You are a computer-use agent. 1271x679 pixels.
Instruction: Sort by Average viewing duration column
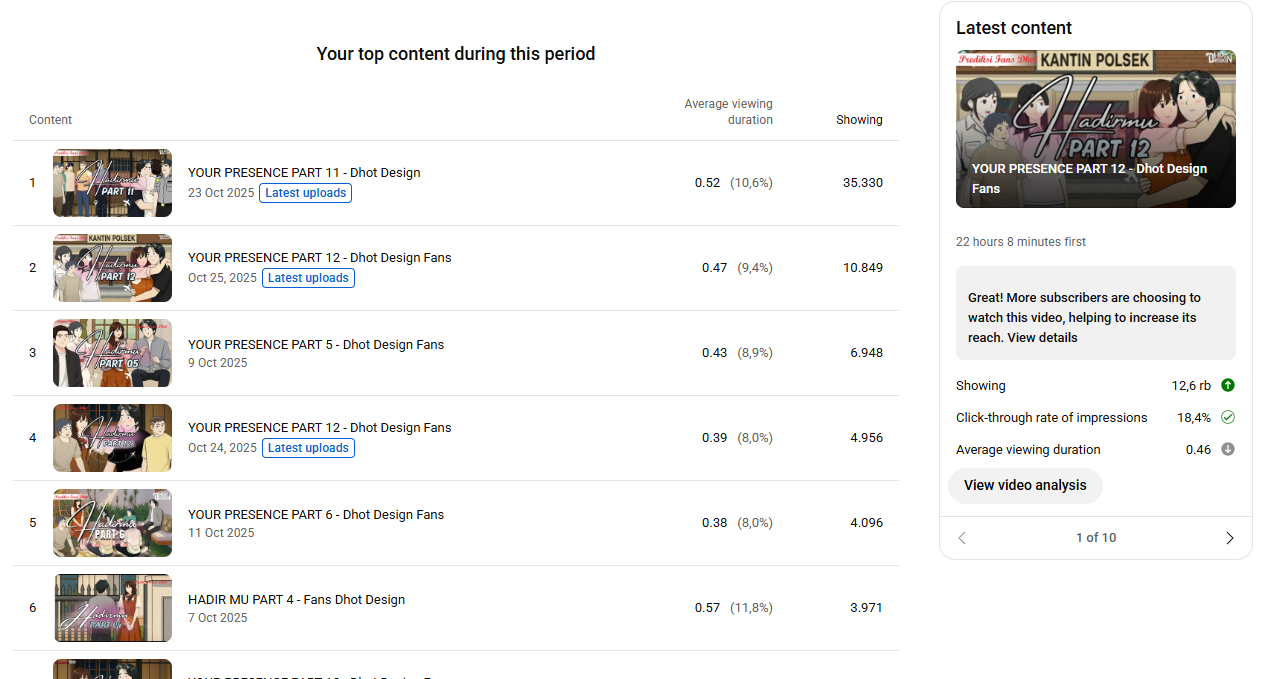pyautogui.click(x=728, y=111)
